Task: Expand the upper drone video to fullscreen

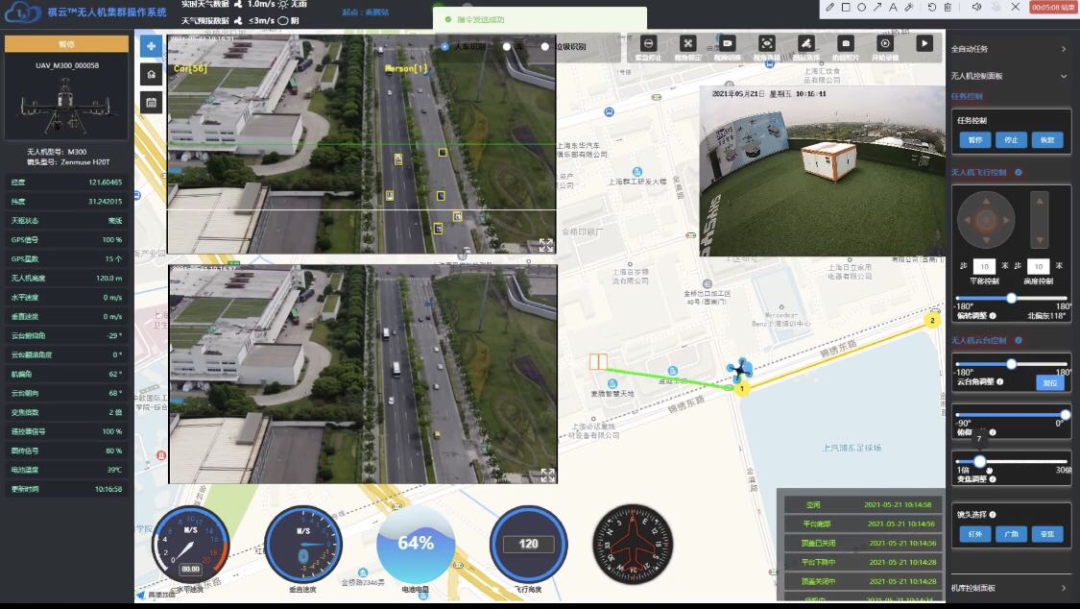Action: click(546, 244)
